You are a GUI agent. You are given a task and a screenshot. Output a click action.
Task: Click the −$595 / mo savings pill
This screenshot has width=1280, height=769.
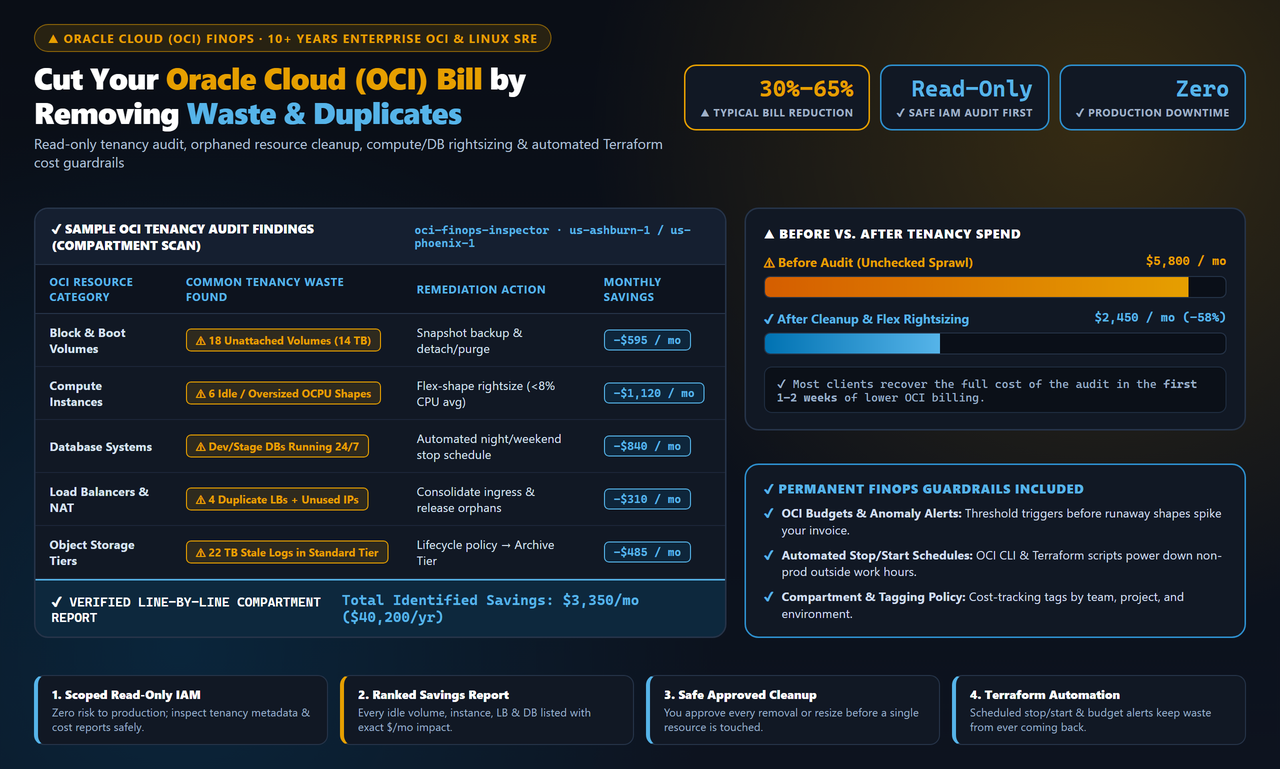tap(647, 341)
